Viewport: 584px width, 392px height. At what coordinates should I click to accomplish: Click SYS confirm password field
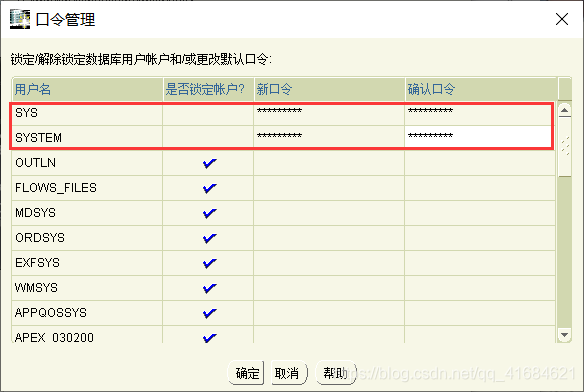point(480,113)
